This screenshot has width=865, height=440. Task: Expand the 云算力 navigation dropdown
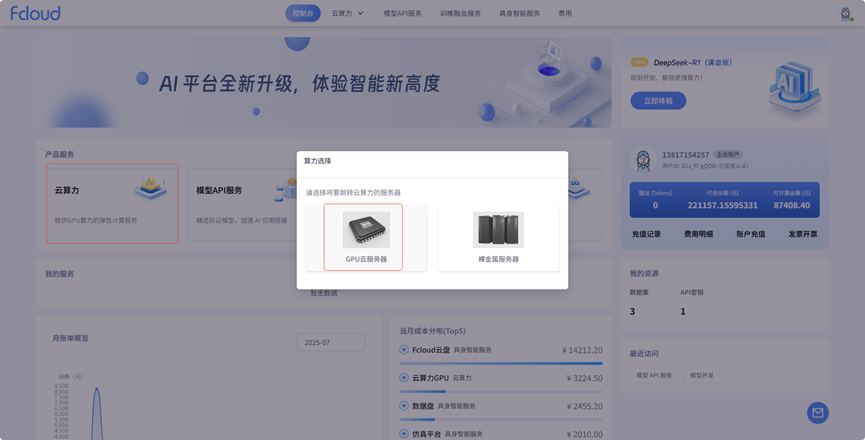(347, 13)
